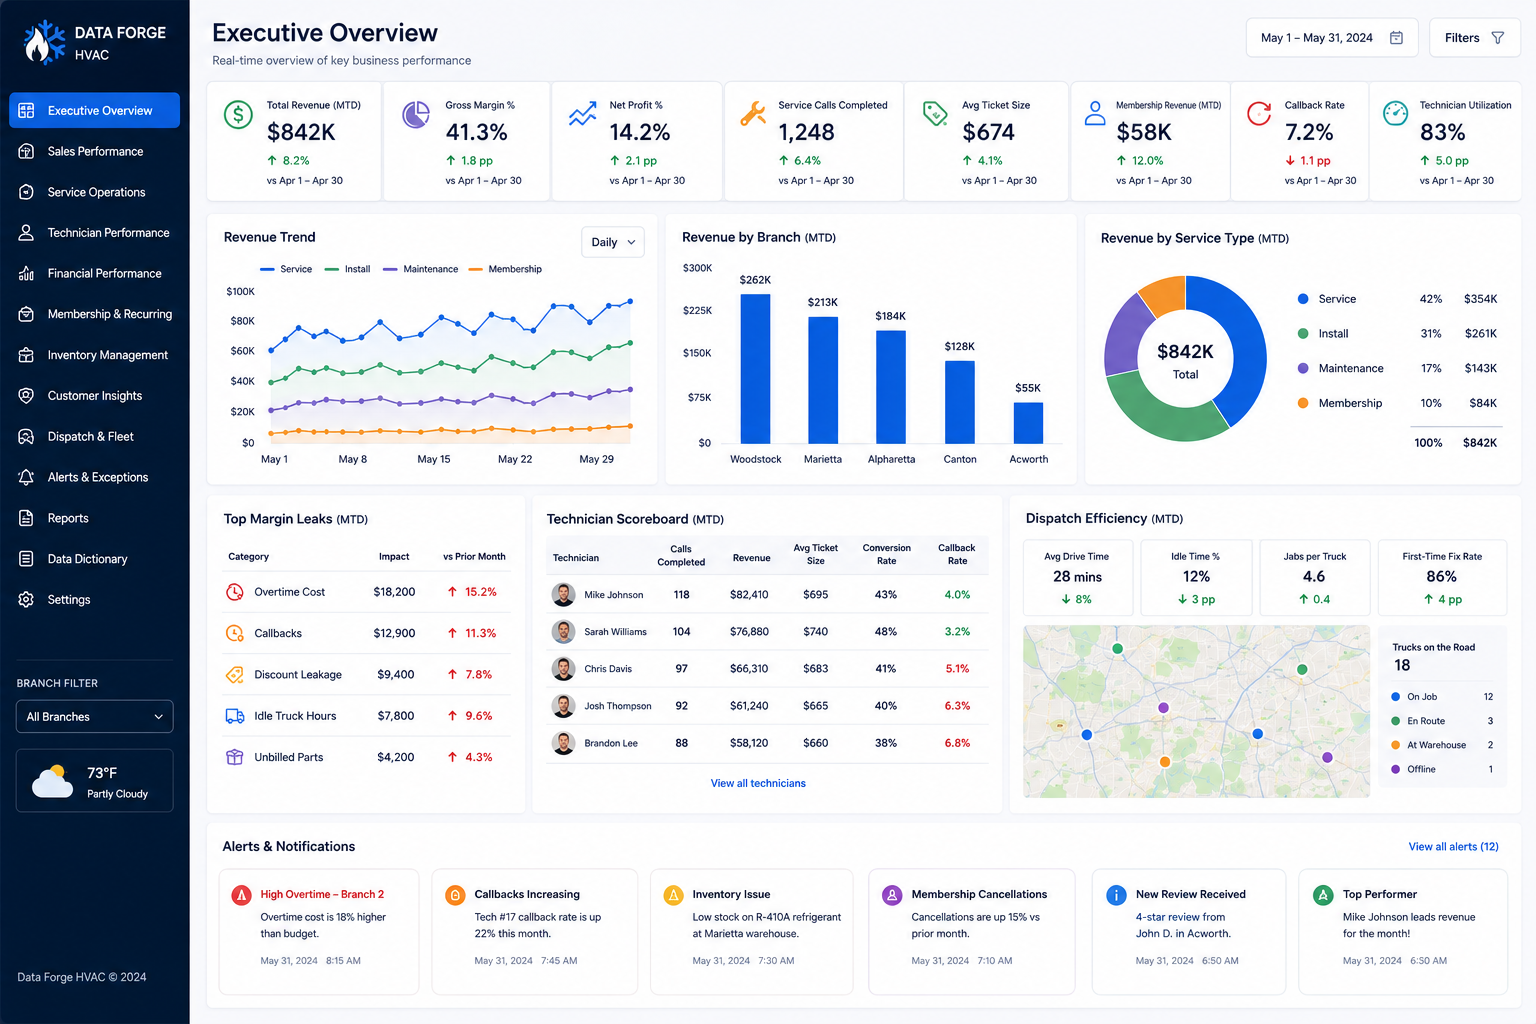Select Inventory Management menu item
The height and width of the screenshot is (1024, 1536).
(x=95, y=355)
